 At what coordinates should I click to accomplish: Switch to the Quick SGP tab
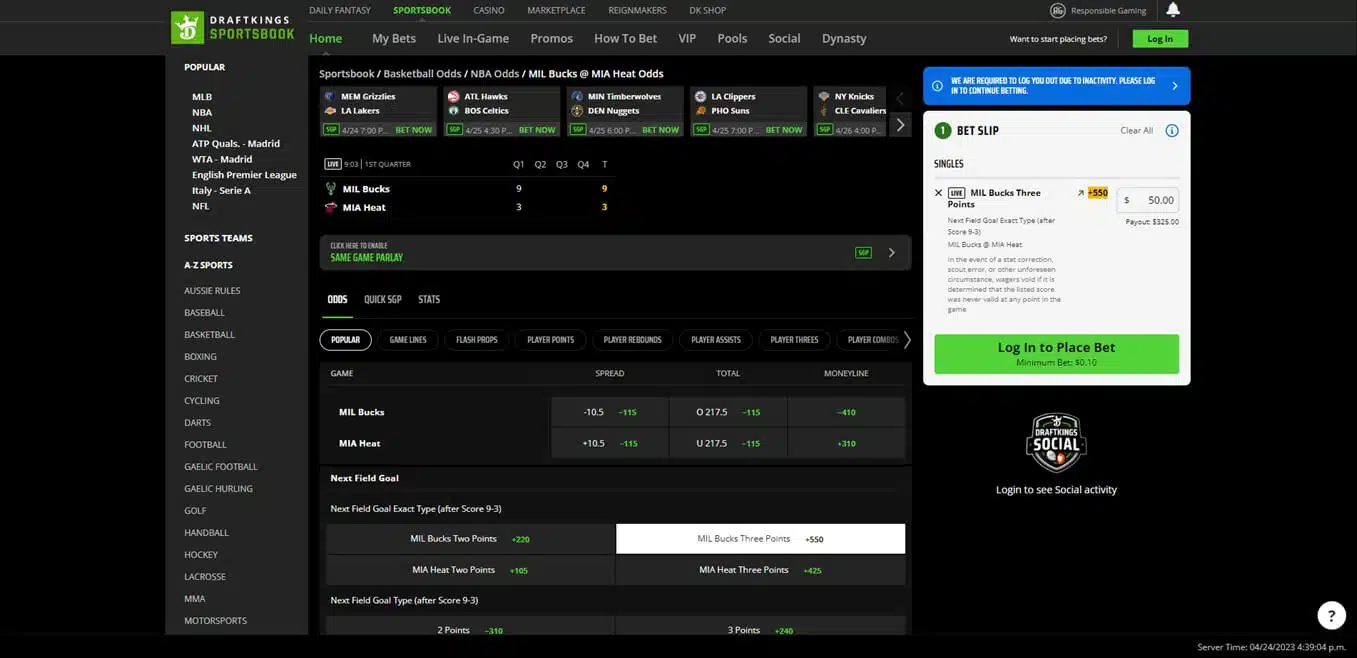[383, 300]
